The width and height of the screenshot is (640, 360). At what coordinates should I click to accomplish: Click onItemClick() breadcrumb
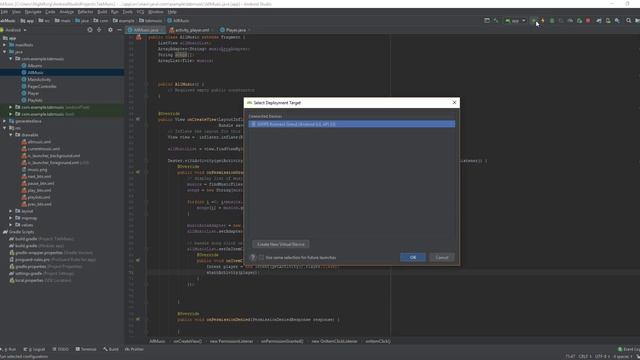[378, 341]
